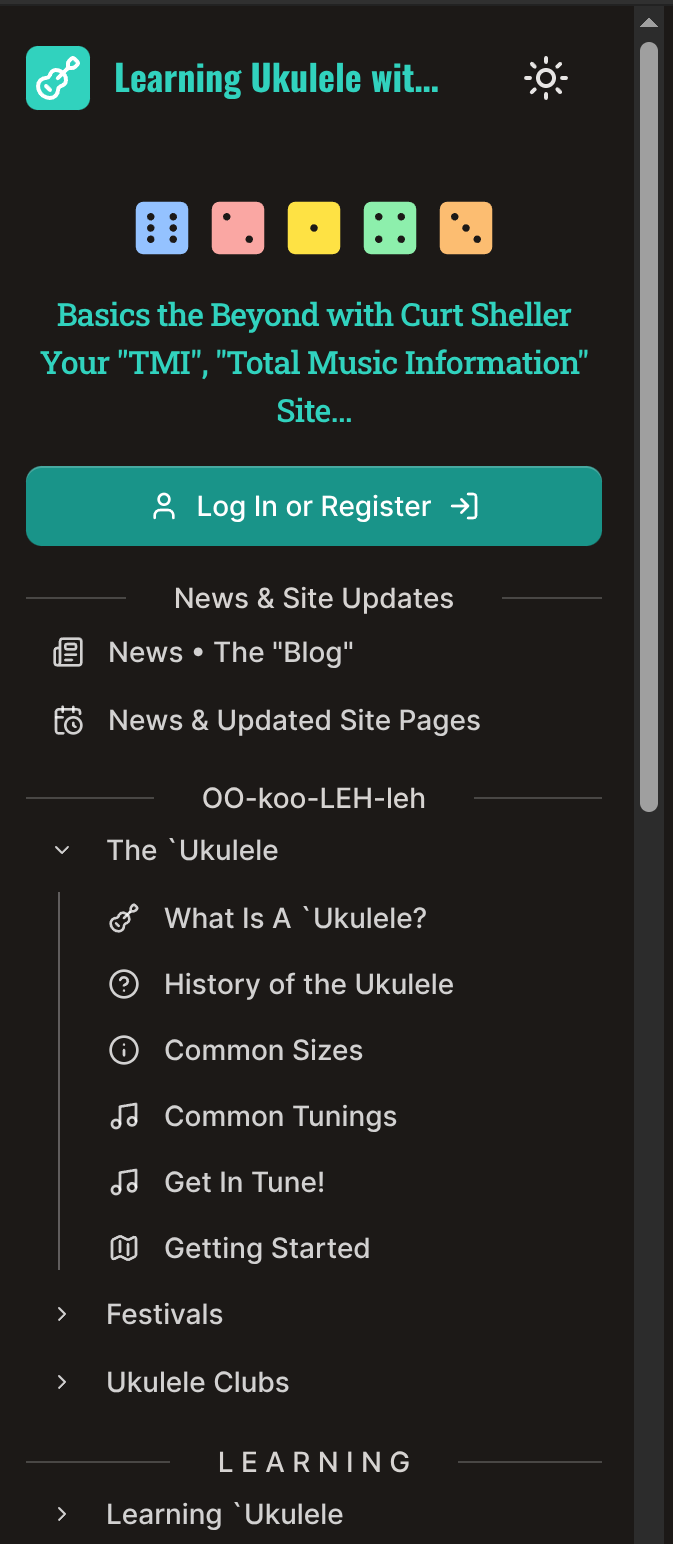Select the music note icon beside Common Tunings
This screenshot has width=673, height=1544.
(123, 1115)
